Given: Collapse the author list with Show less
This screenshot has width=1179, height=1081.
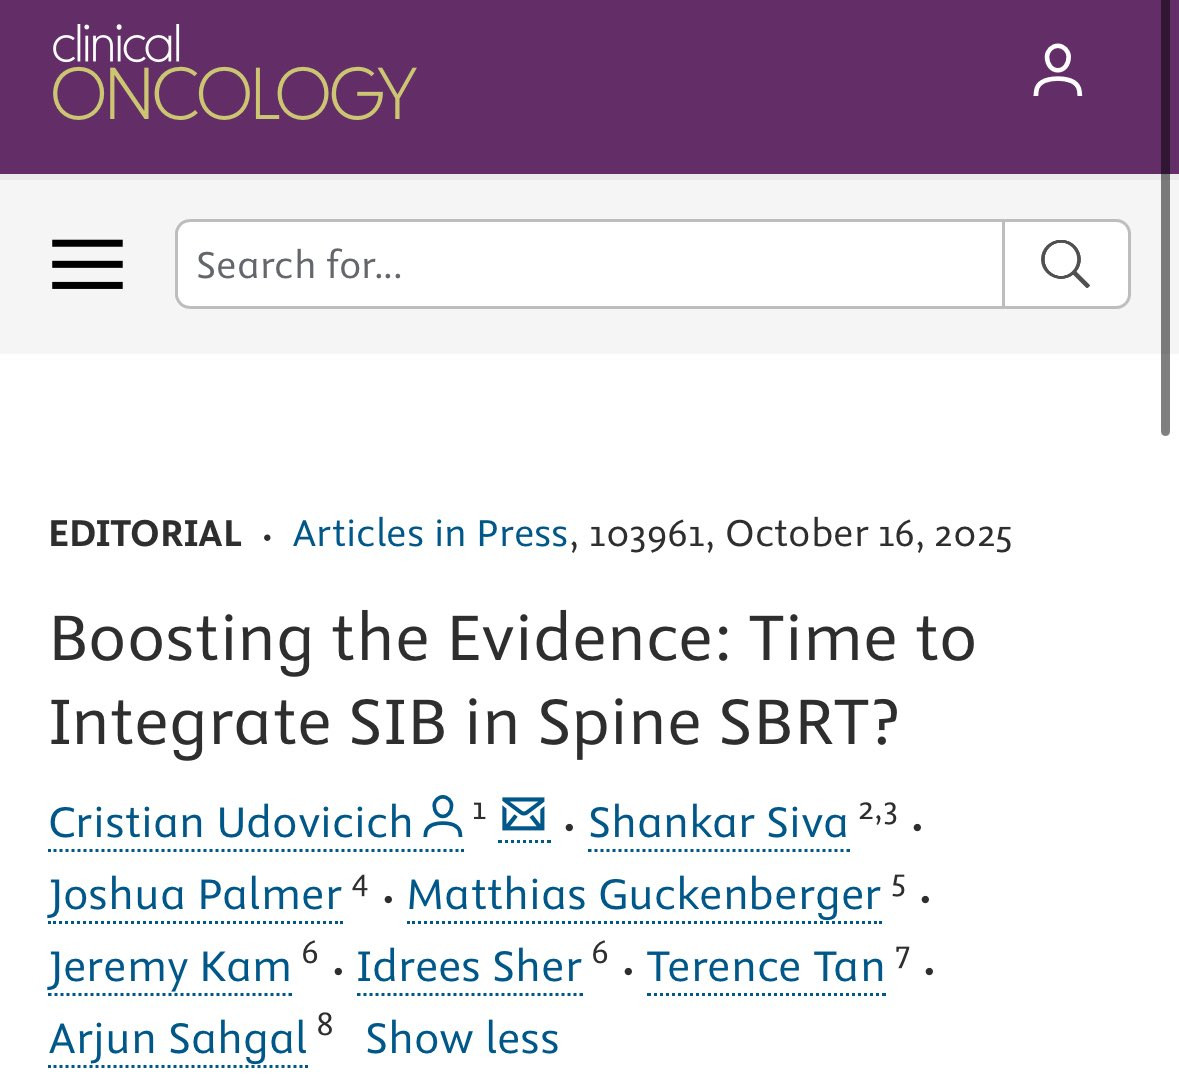Looking at the screenshot, I should pos(462,1039).
